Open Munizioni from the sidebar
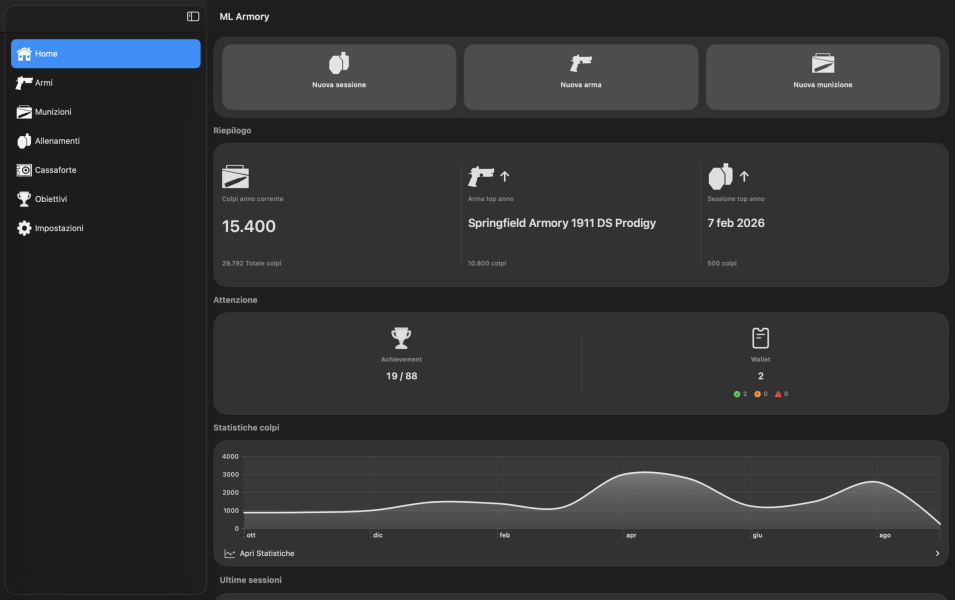Screen dimensions: 955x600 click(x=105, y=112)
